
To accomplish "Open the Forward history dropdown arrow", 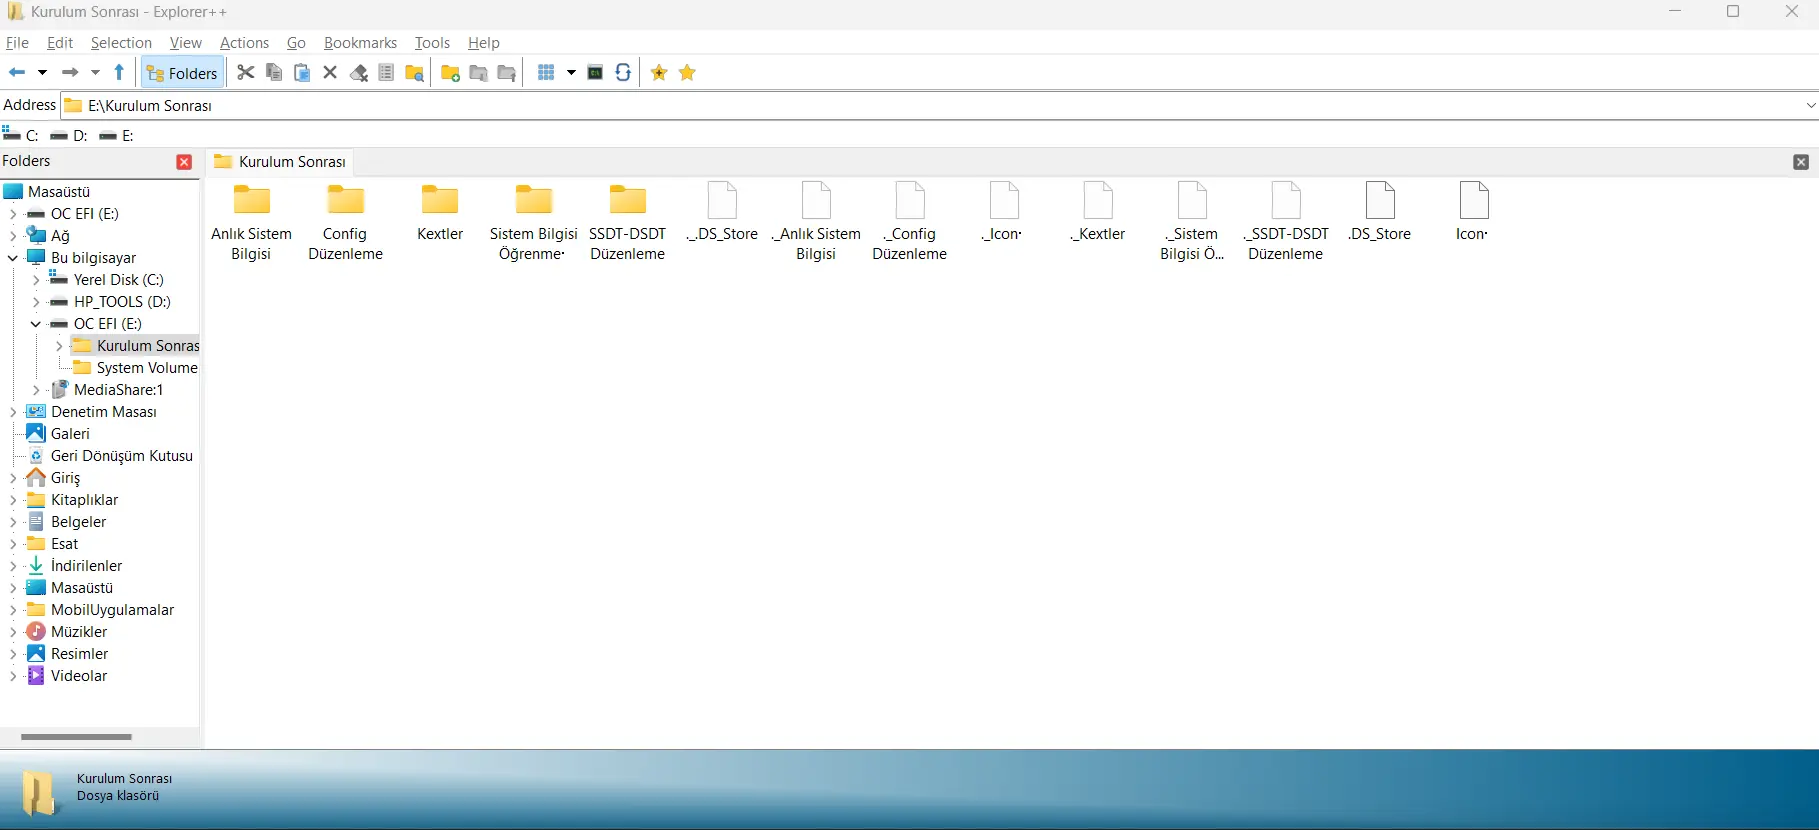I will point(95,73).
